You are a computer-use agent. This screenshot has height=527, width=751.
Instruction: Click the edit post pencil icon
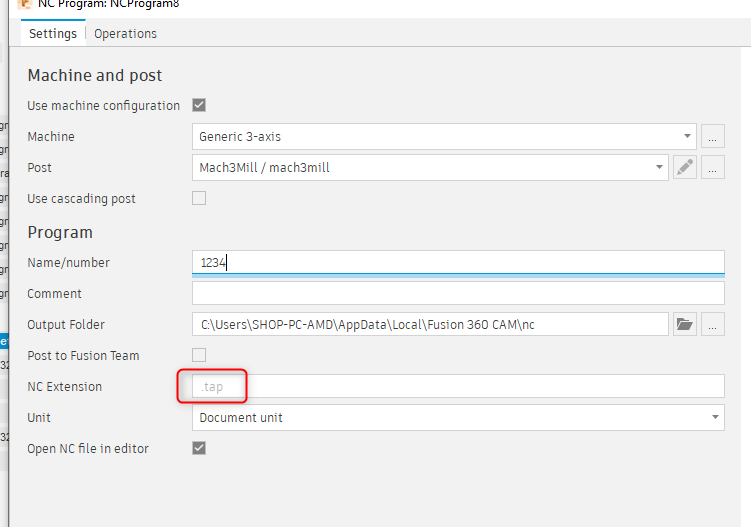685,168
